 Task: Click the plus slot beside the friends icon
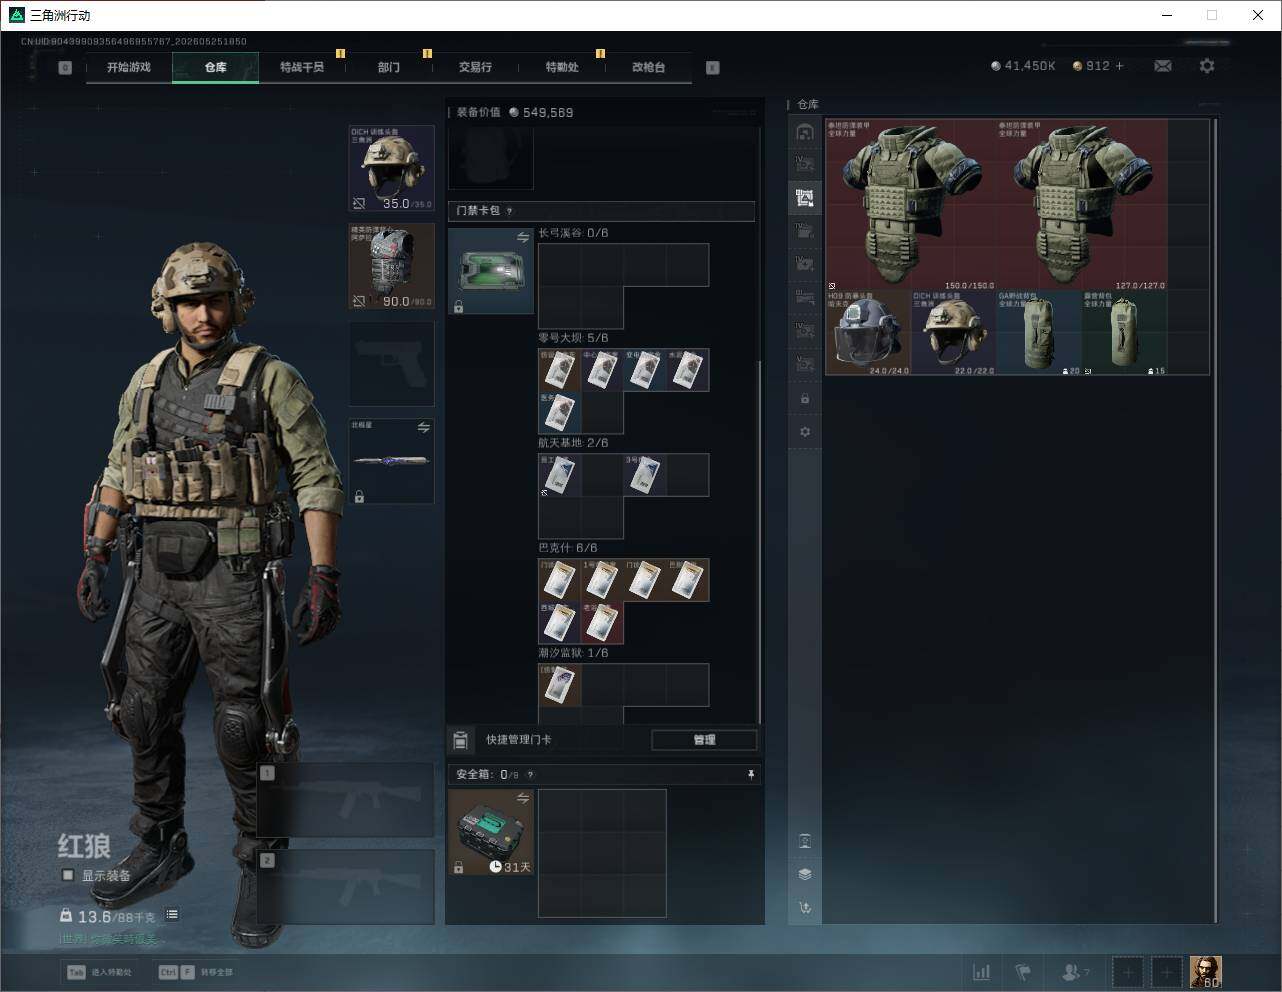pos(1128,972)
